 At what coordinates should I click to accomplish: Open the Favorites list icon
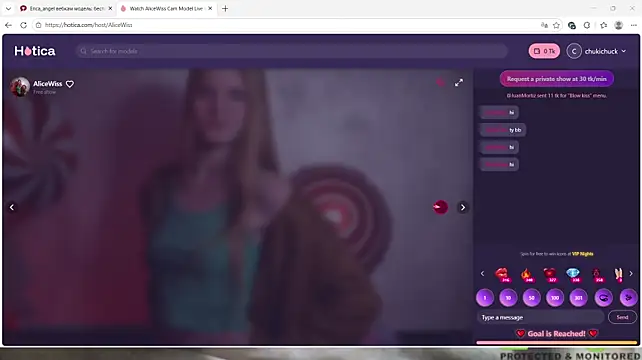tap(604, 25)
